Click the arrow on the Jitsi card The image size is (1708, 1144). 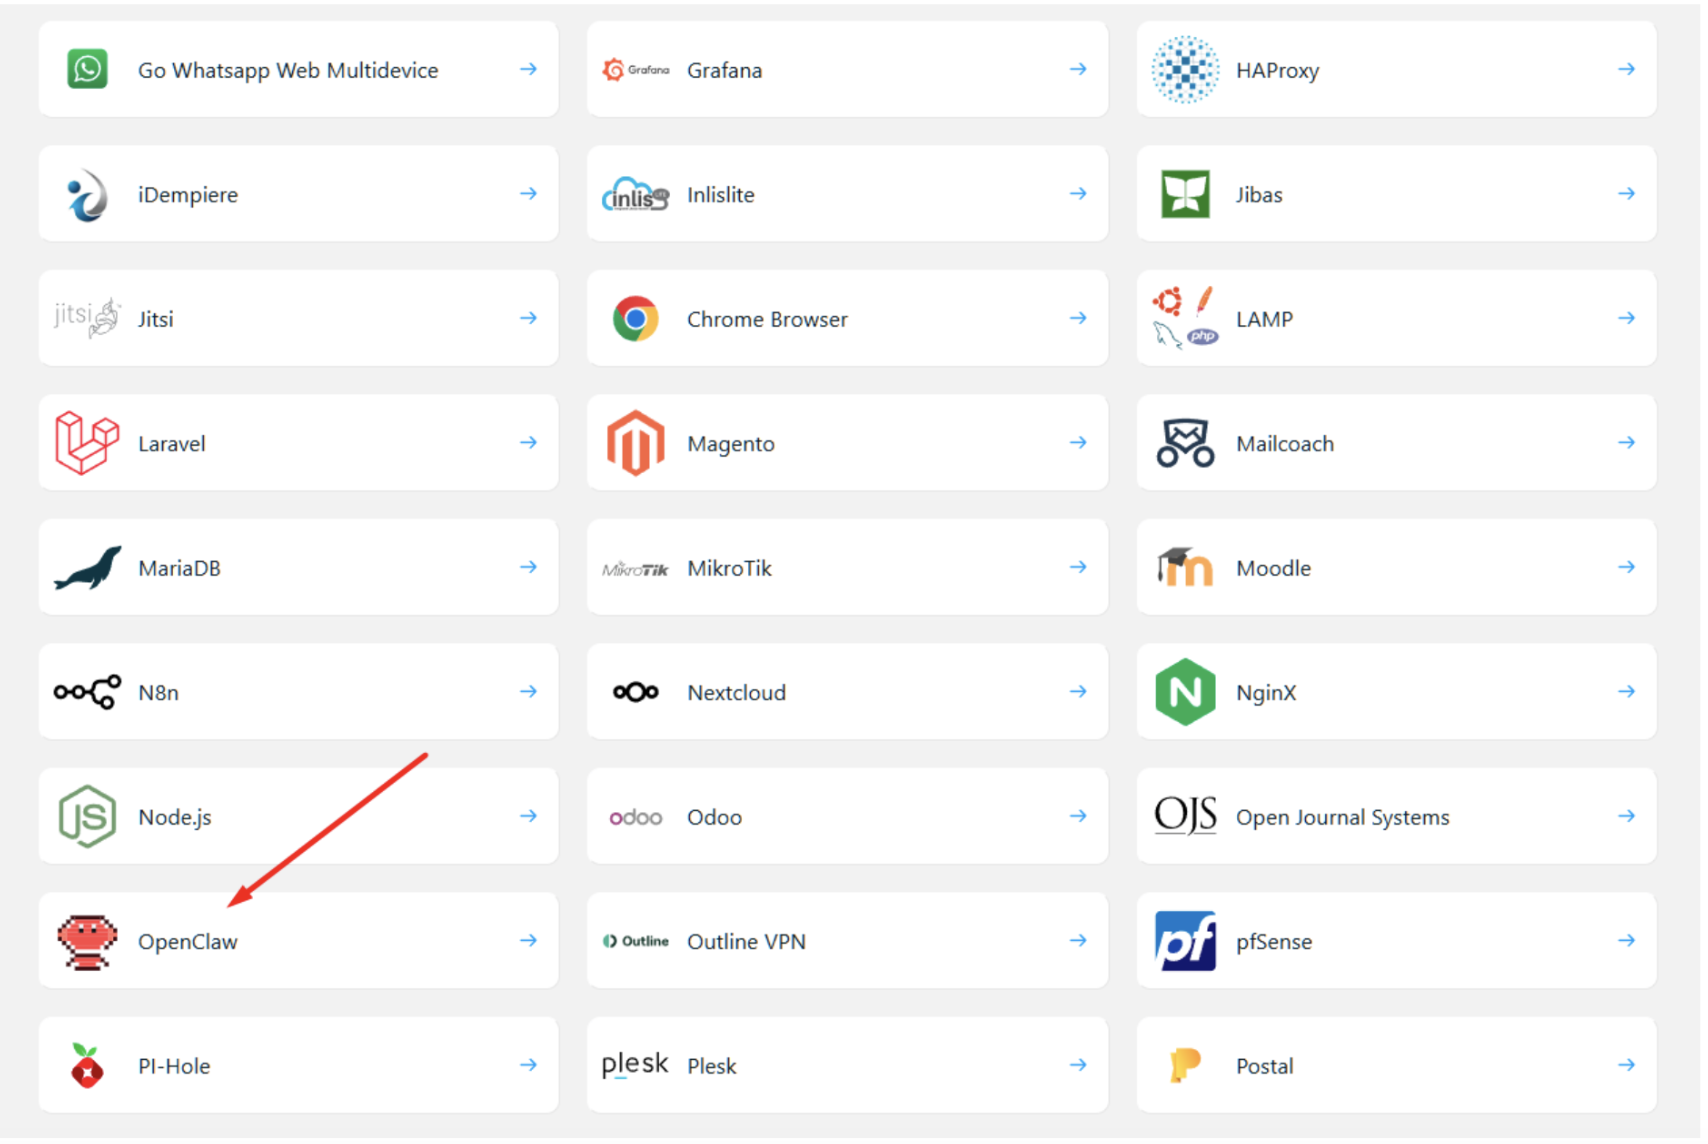point(528,318)
